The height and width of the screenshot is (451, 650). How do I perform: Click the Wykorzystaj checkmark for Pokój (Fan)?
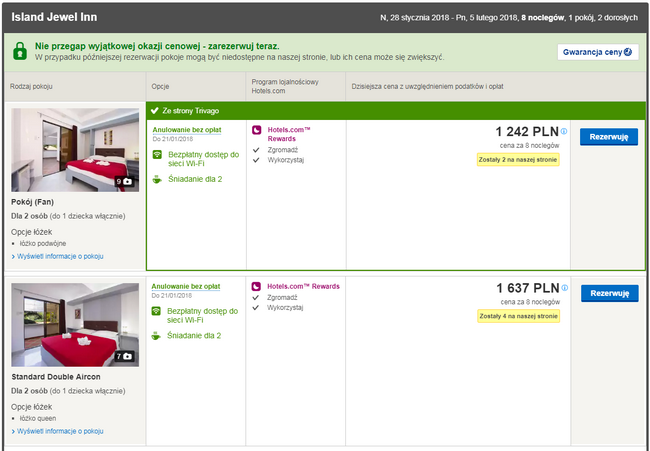[257, 159]
